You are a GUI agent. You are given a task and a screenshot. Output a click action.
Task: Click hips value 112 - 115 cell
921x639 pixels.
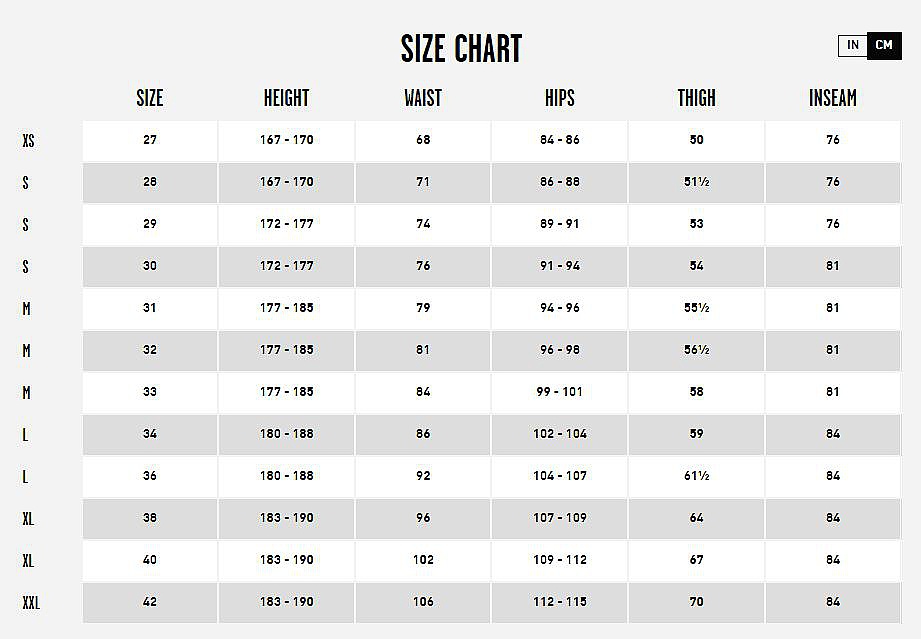(x=560, y=603)
